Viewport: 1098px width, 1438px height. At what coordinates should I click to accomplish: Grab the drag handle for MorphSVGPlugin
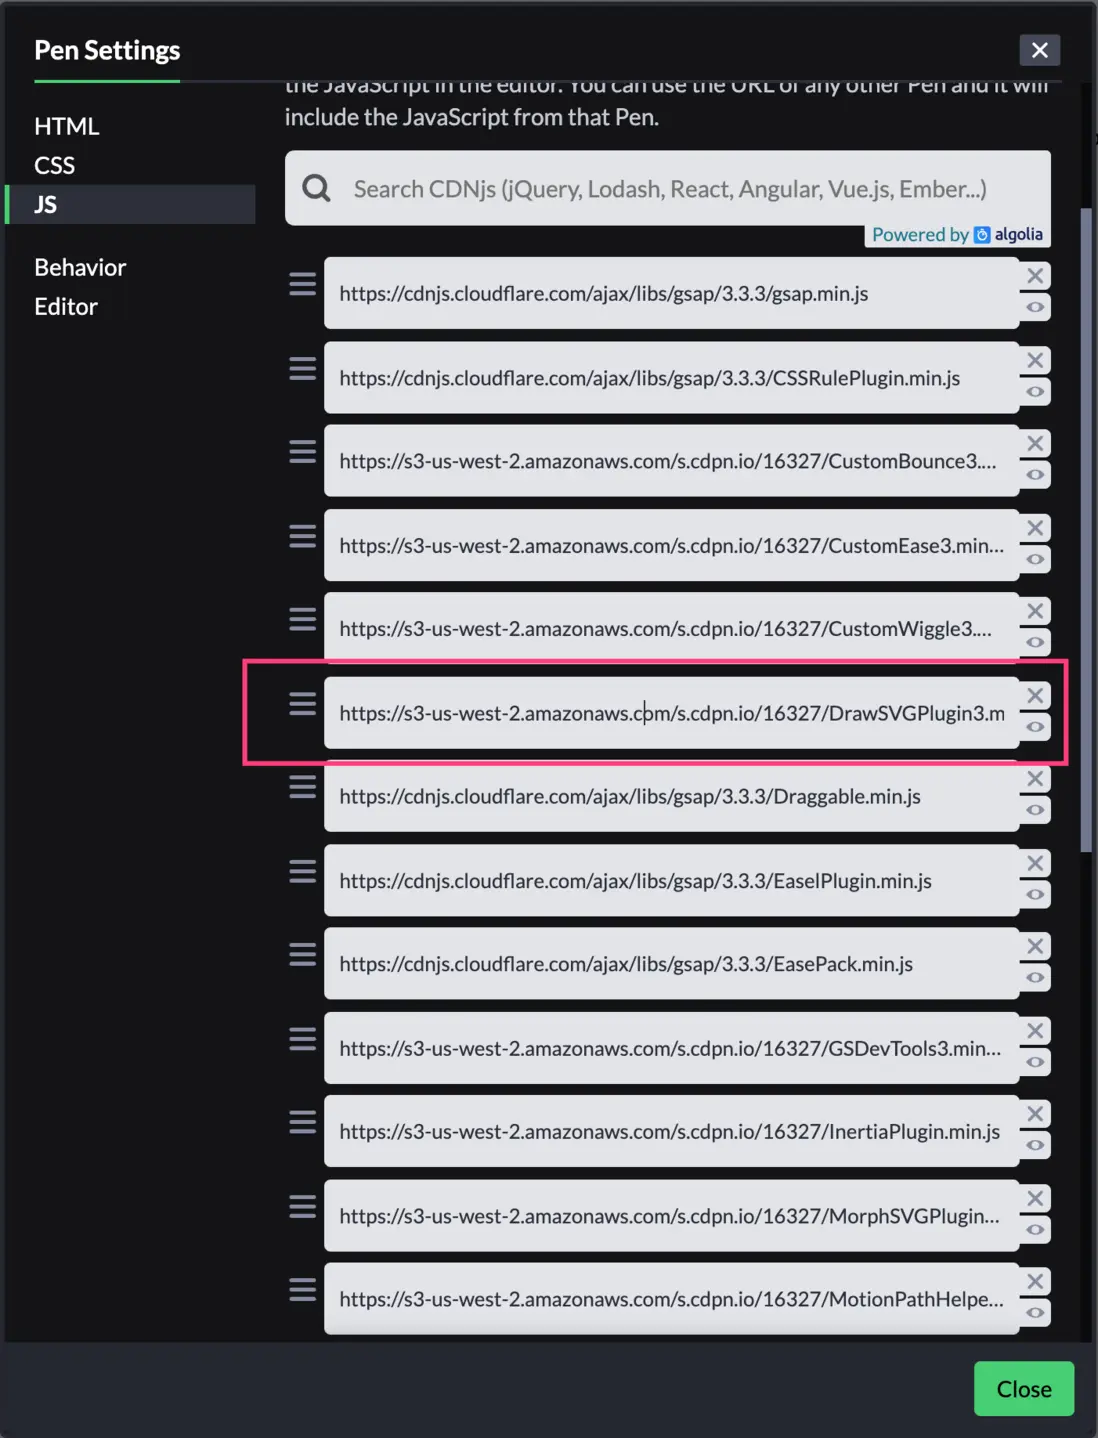pyautogui.click(x=302, y=1206)
